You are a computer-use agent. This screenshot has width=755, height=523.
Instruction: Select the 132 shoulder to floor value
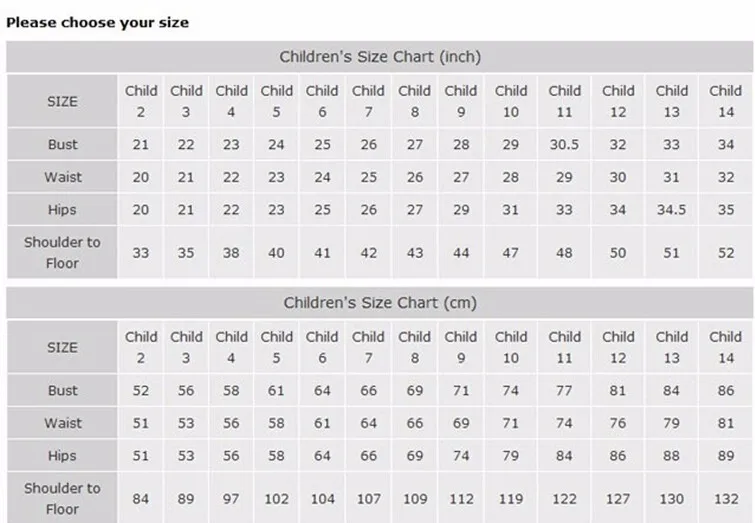click(726, 499)
